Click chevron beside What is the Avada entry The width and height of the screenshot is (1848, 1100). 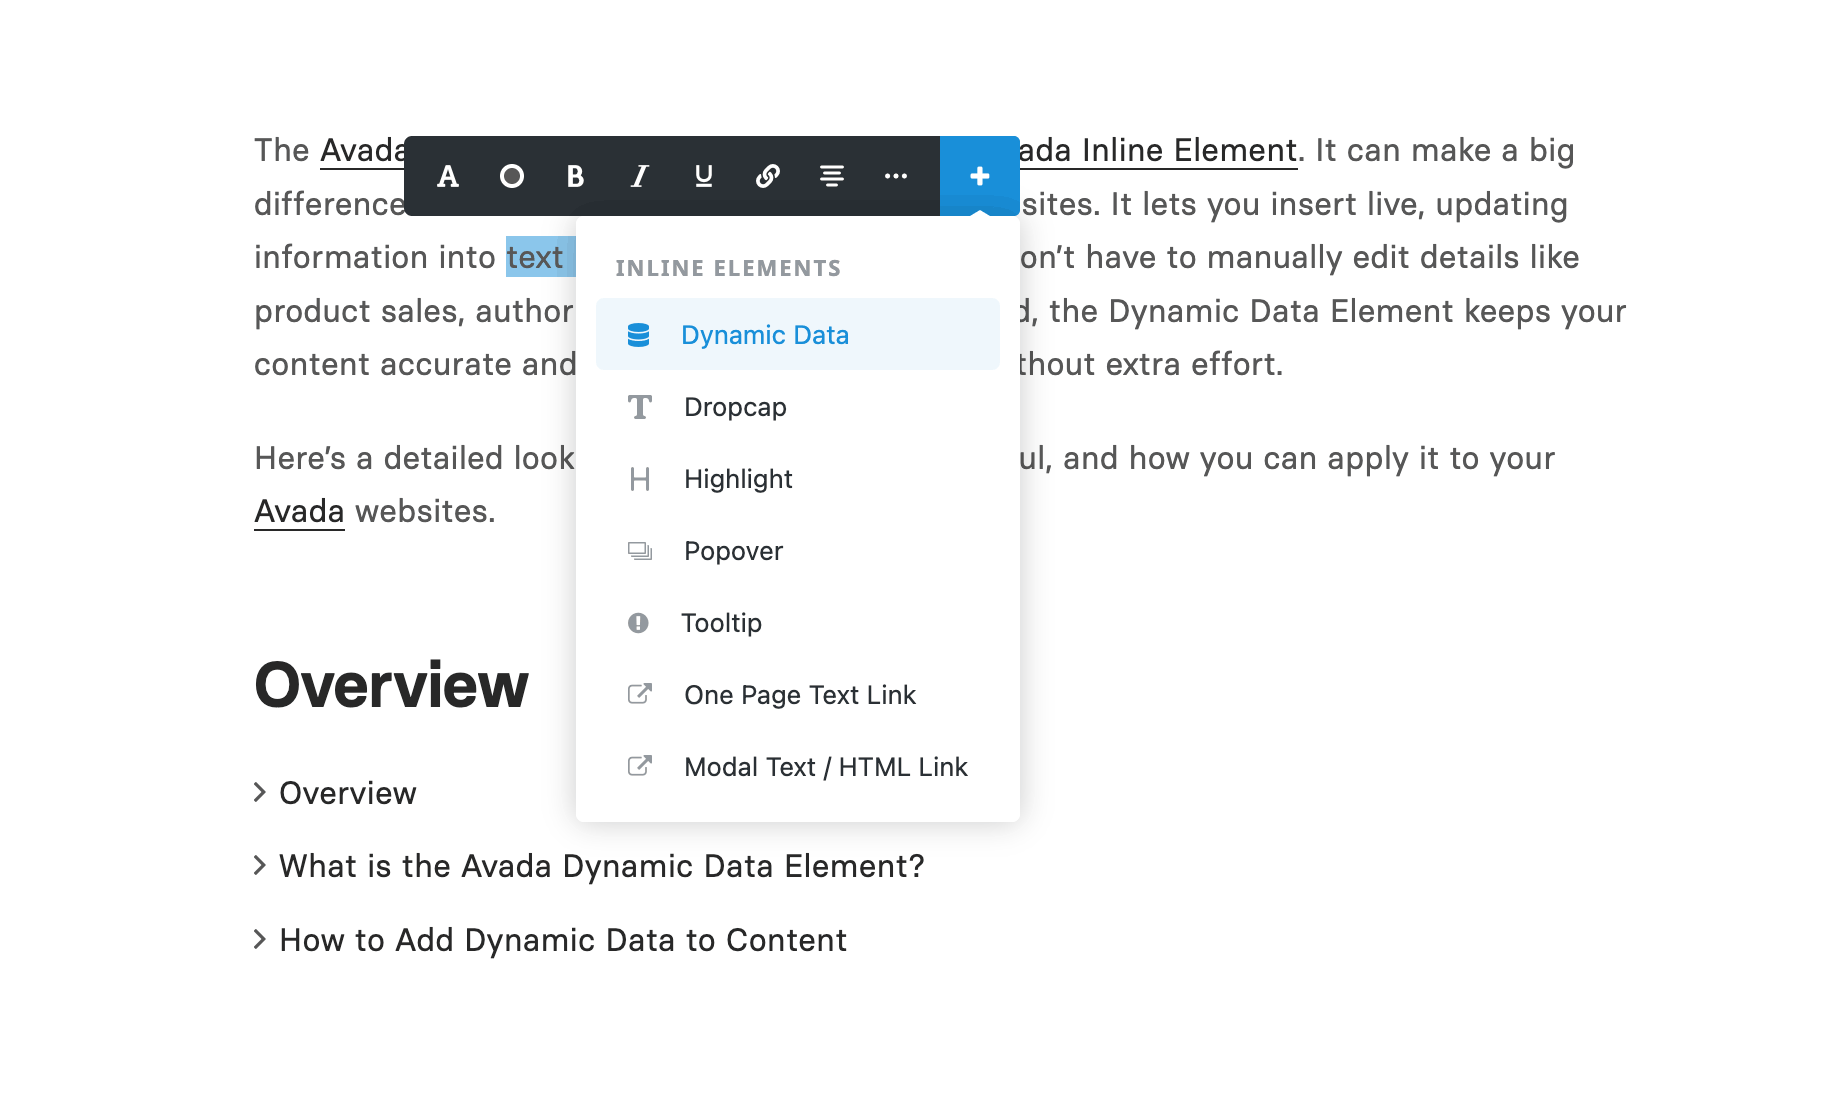point(260,865)
